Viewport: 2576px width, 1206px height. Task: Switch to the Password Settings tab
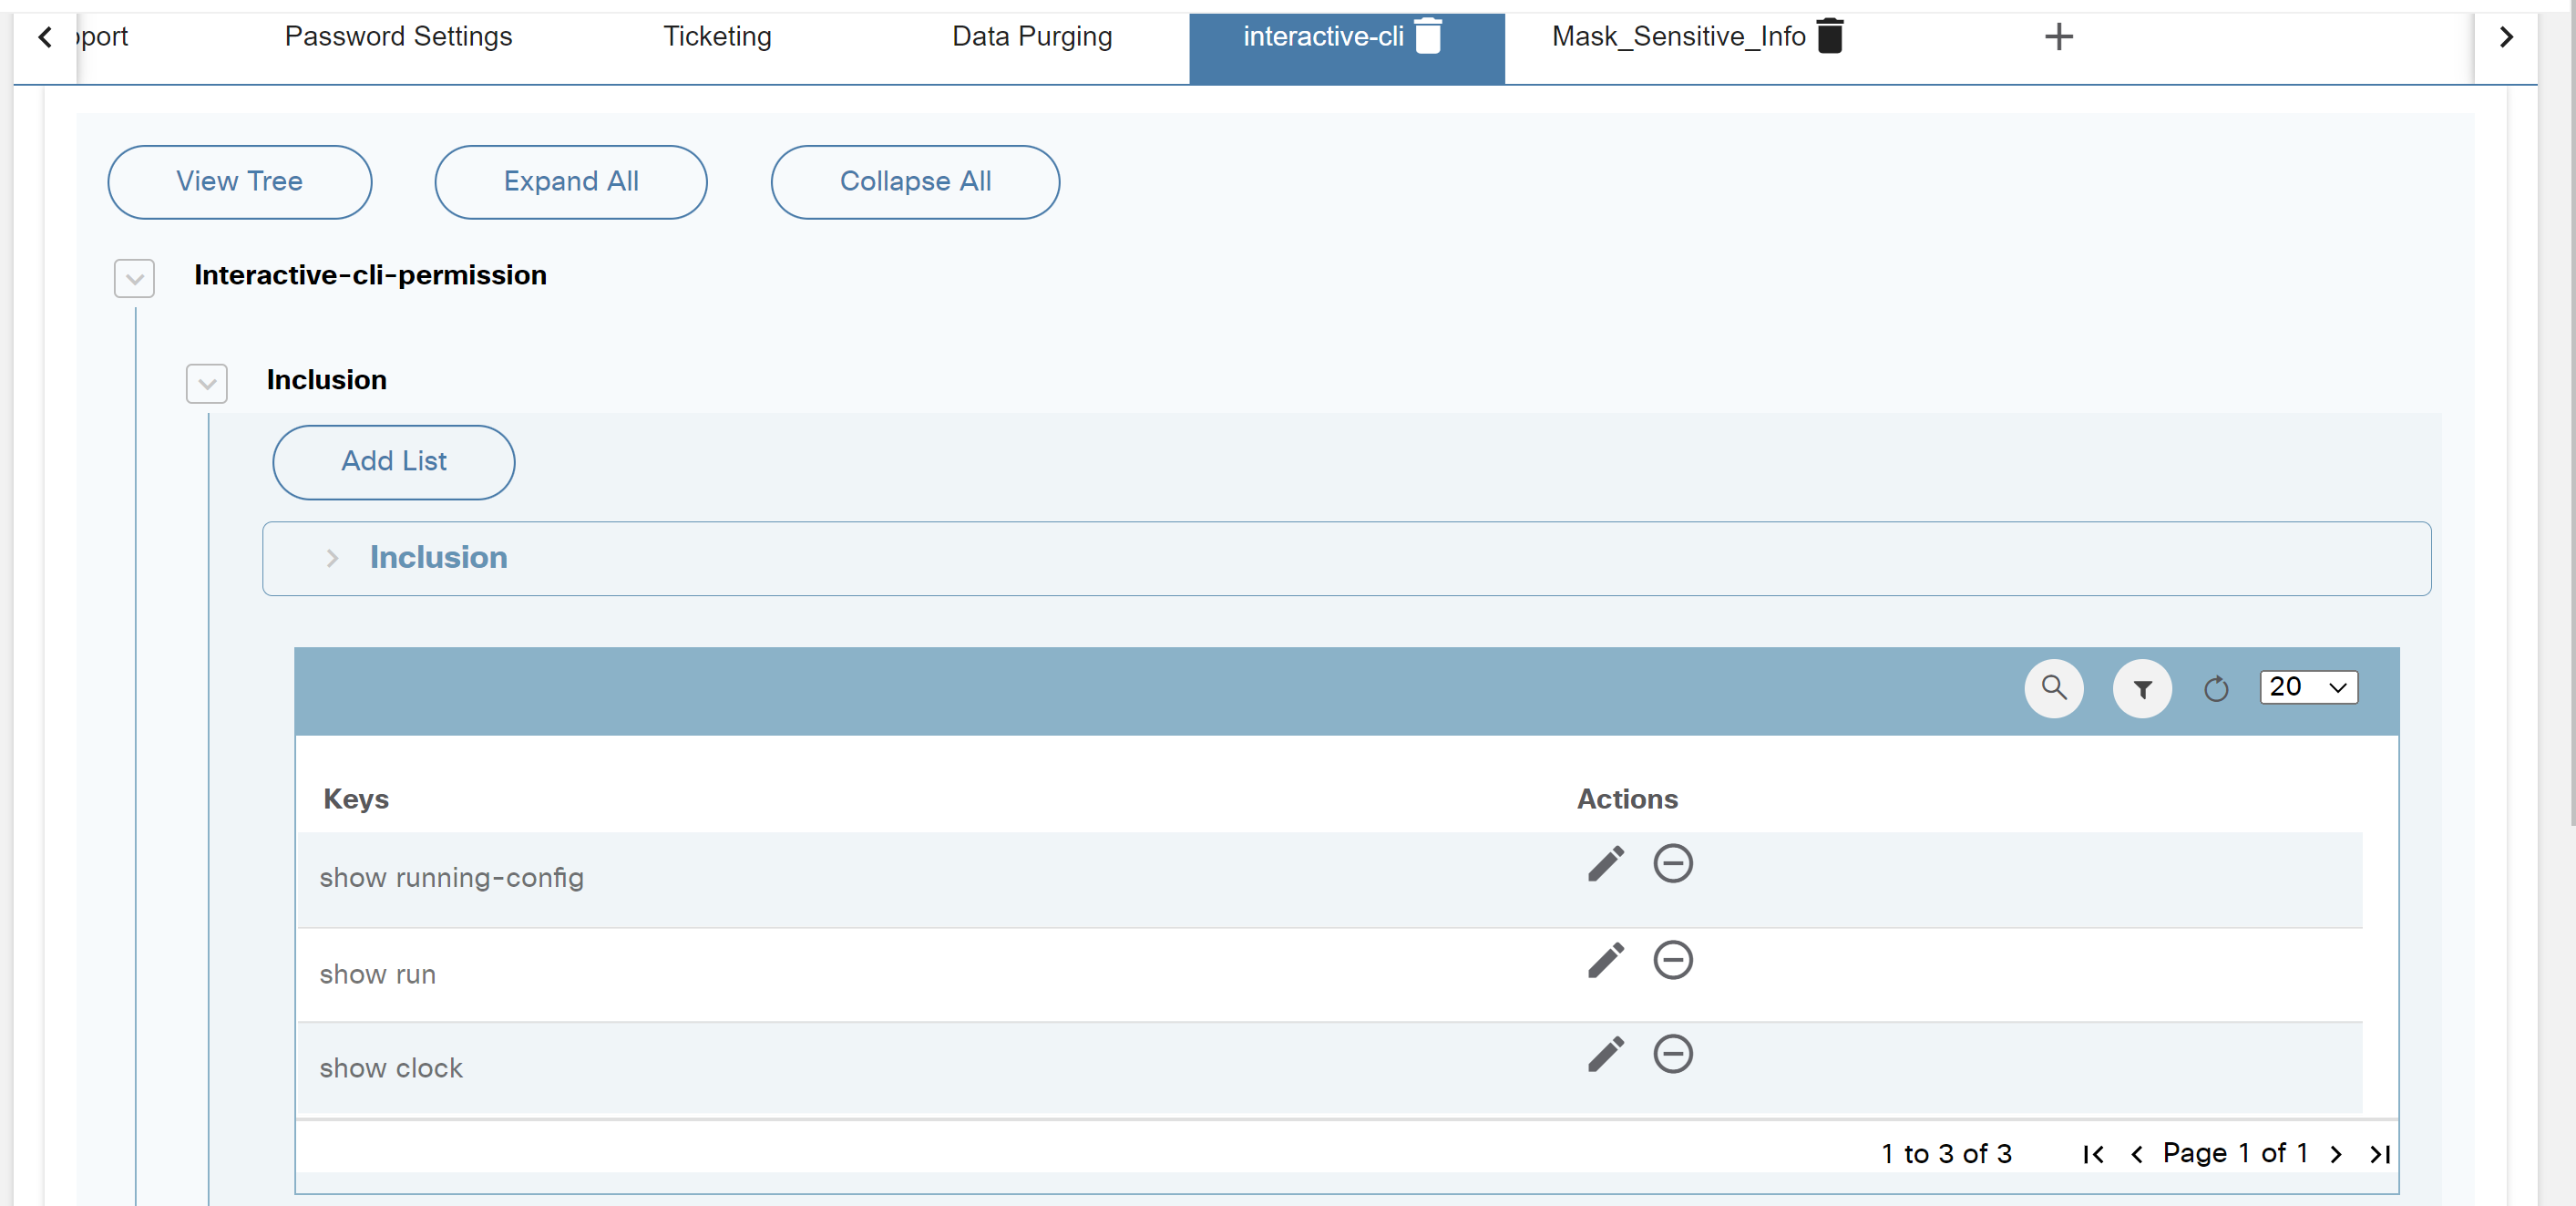coord(398,37)
